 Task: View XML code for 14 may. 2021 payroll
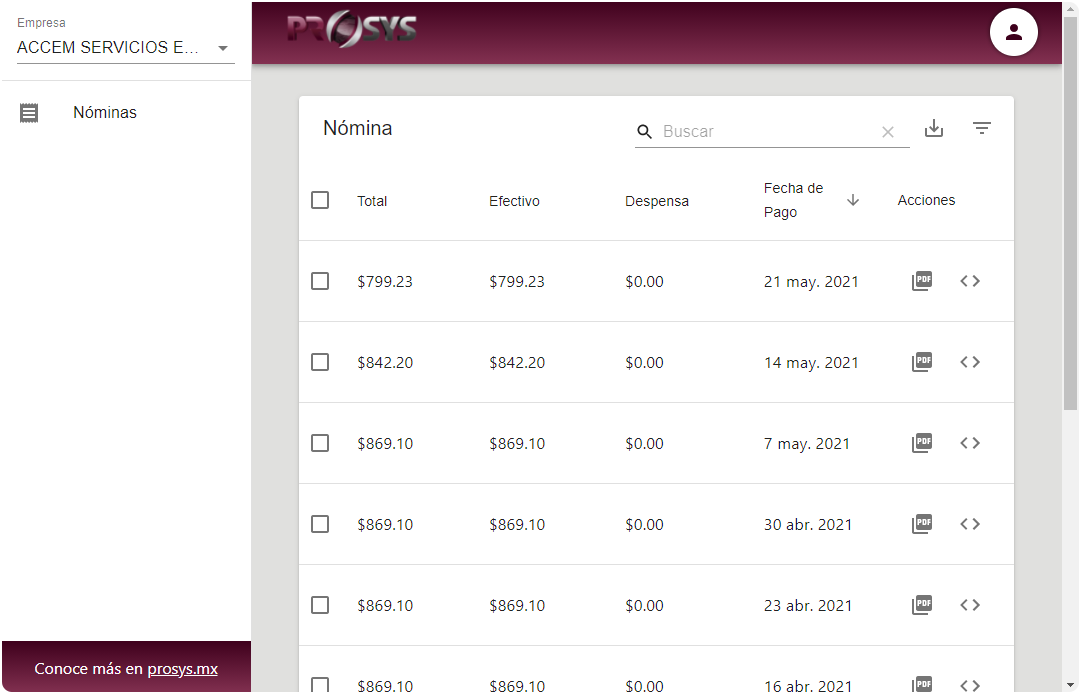[970, 362]
